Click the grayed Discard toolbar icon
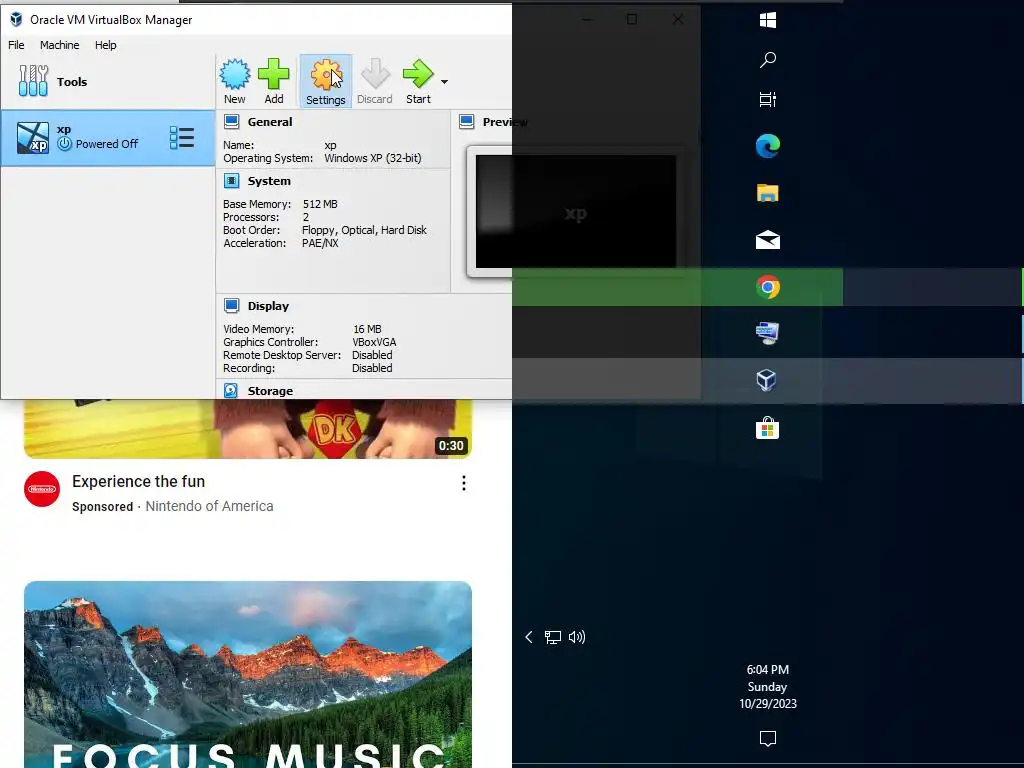1024x768 pixels. (374, 81)
